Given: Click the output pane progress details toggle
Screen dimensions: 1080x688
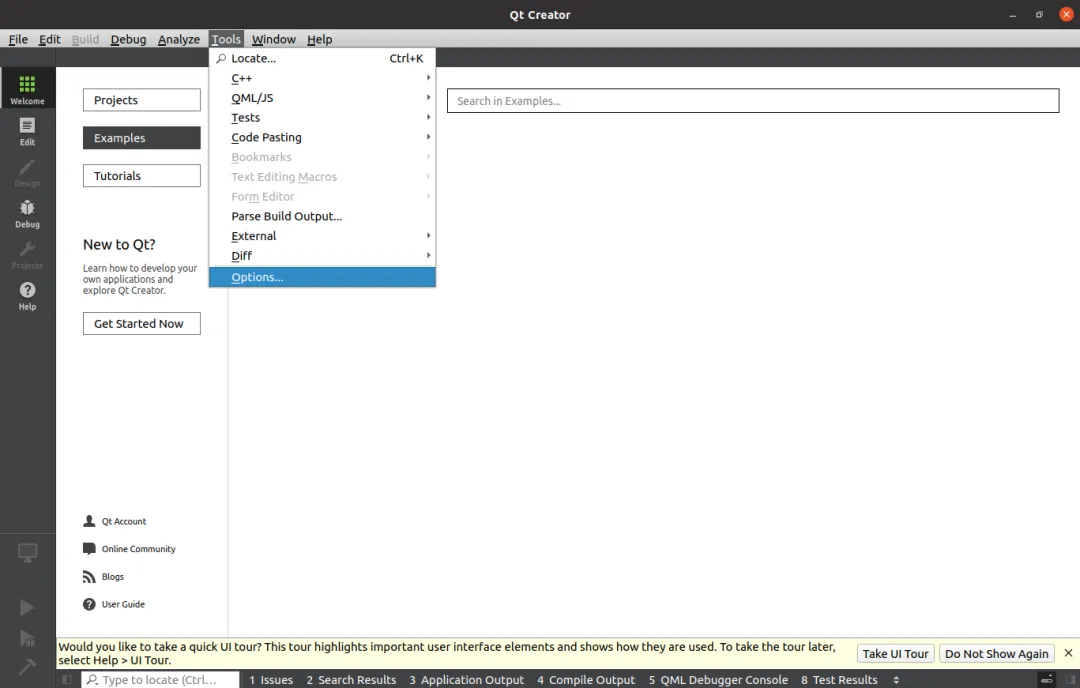Looking at the screenshot, I should pyautogui.click(x=1046, y=680).
